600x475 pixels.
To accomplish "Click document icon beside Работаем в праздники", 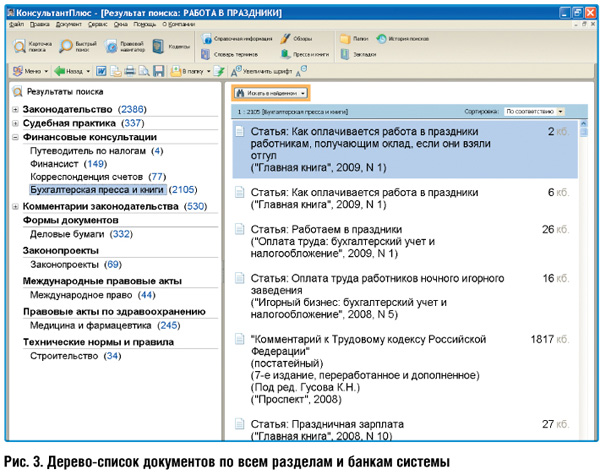I will tap(240, 229).
